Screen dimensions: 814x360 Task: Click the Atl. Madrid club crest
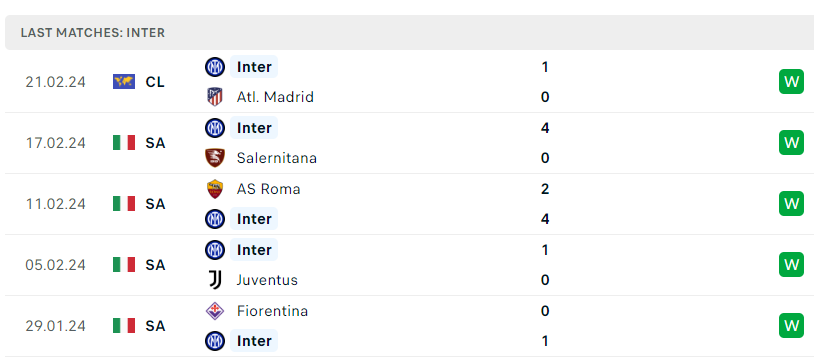pyautogui.click(x=215, y=97)
